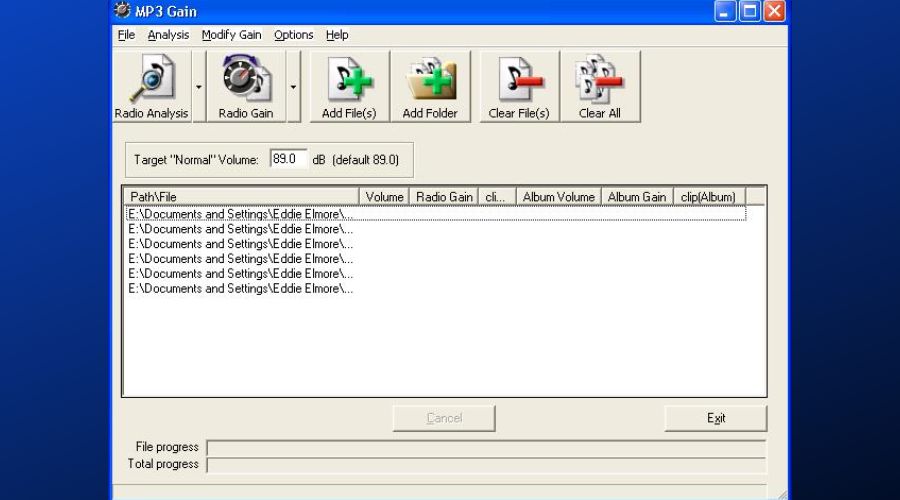900x500 pixels.
Task: Open the Analysis menu
Action: (168, 35)
